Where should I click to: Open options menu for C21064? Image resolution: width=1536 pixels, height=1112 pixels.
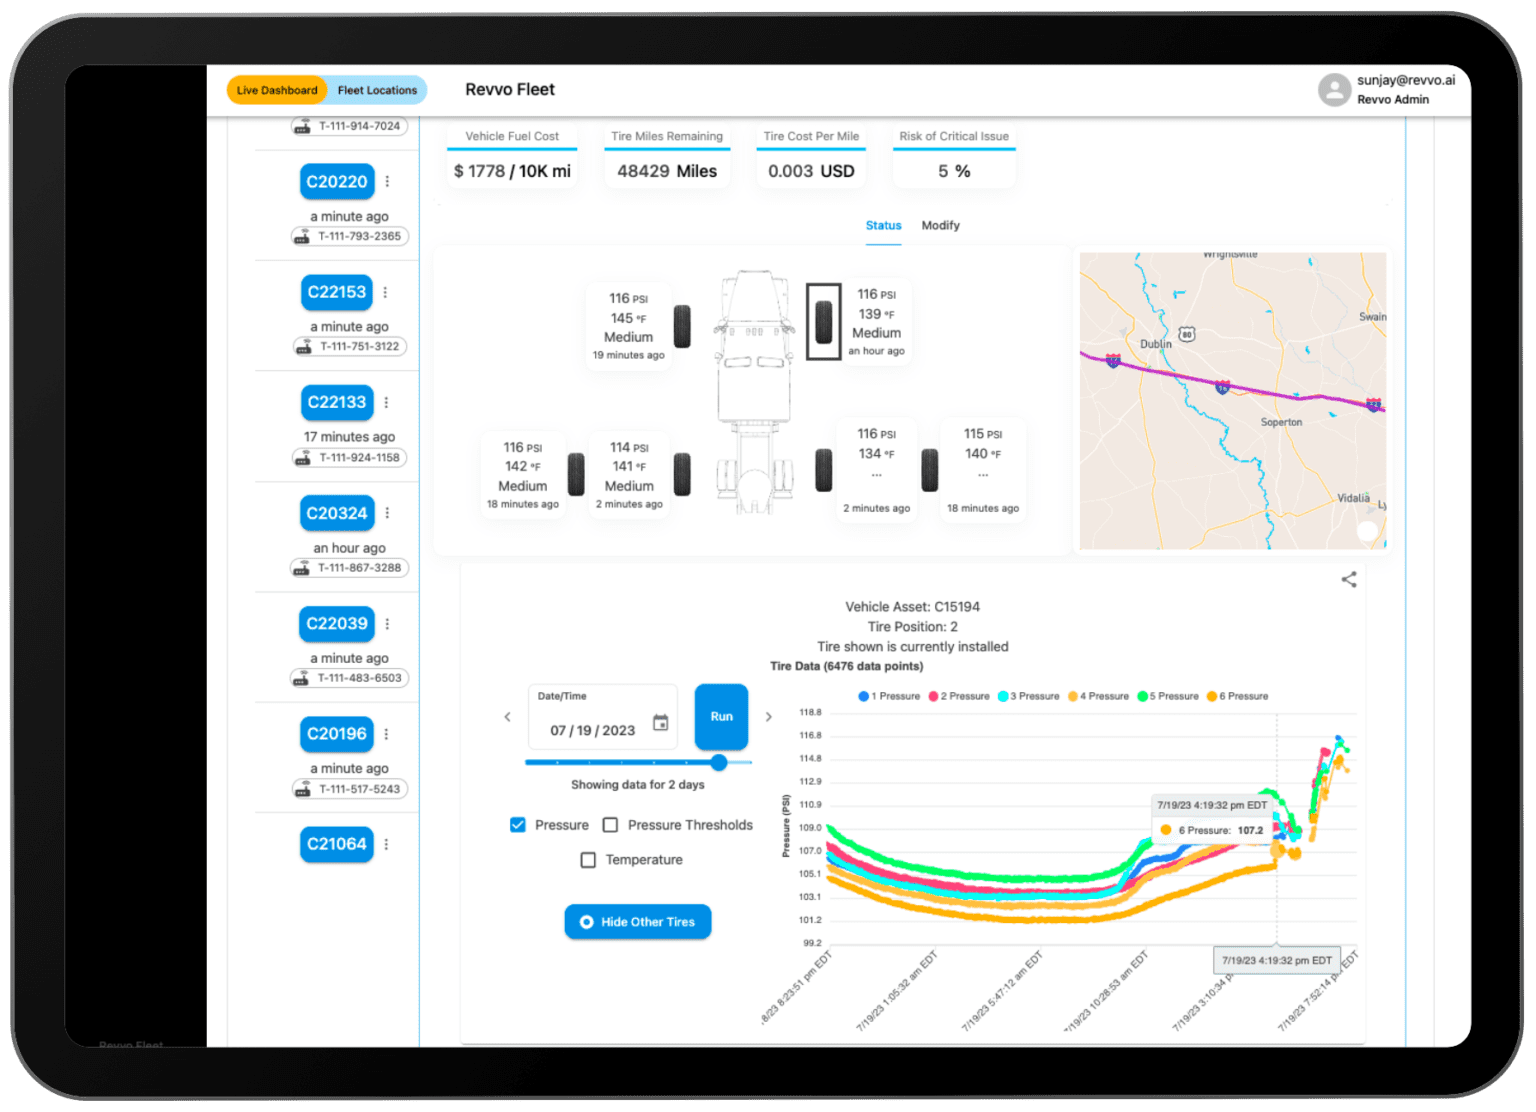386,844
